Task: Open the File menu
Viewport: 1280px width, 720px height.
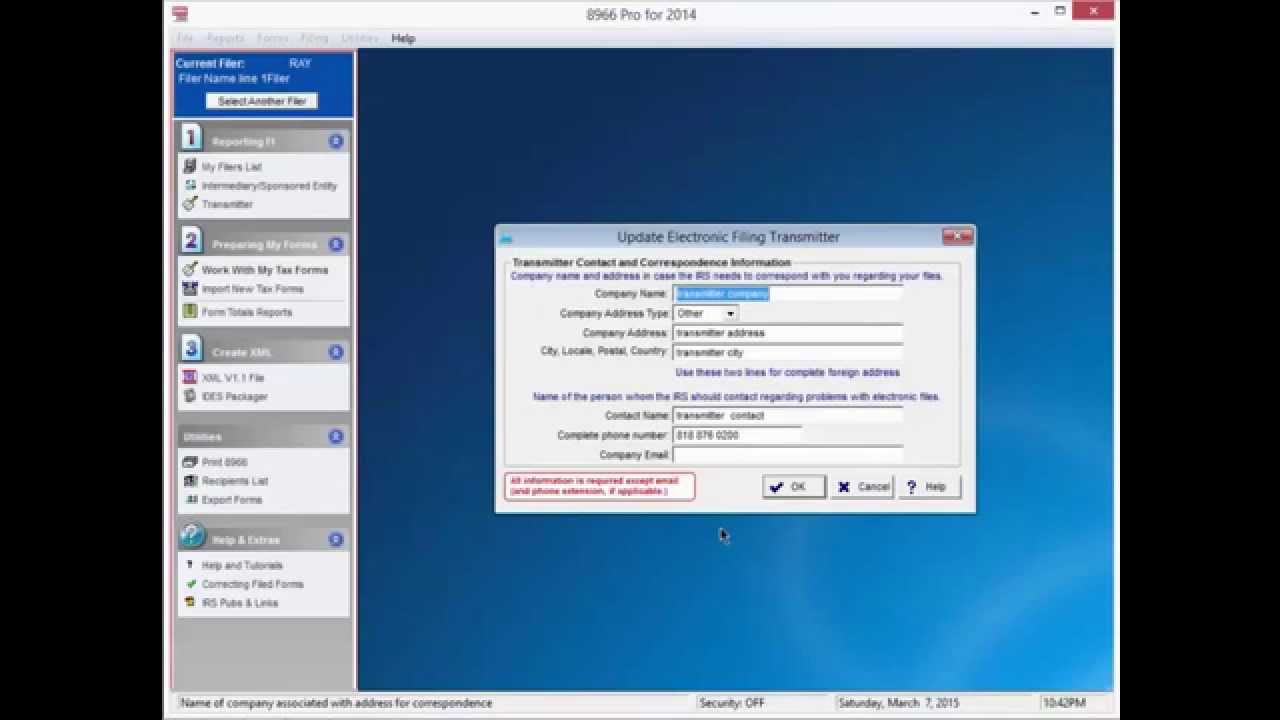Action: 185,38
